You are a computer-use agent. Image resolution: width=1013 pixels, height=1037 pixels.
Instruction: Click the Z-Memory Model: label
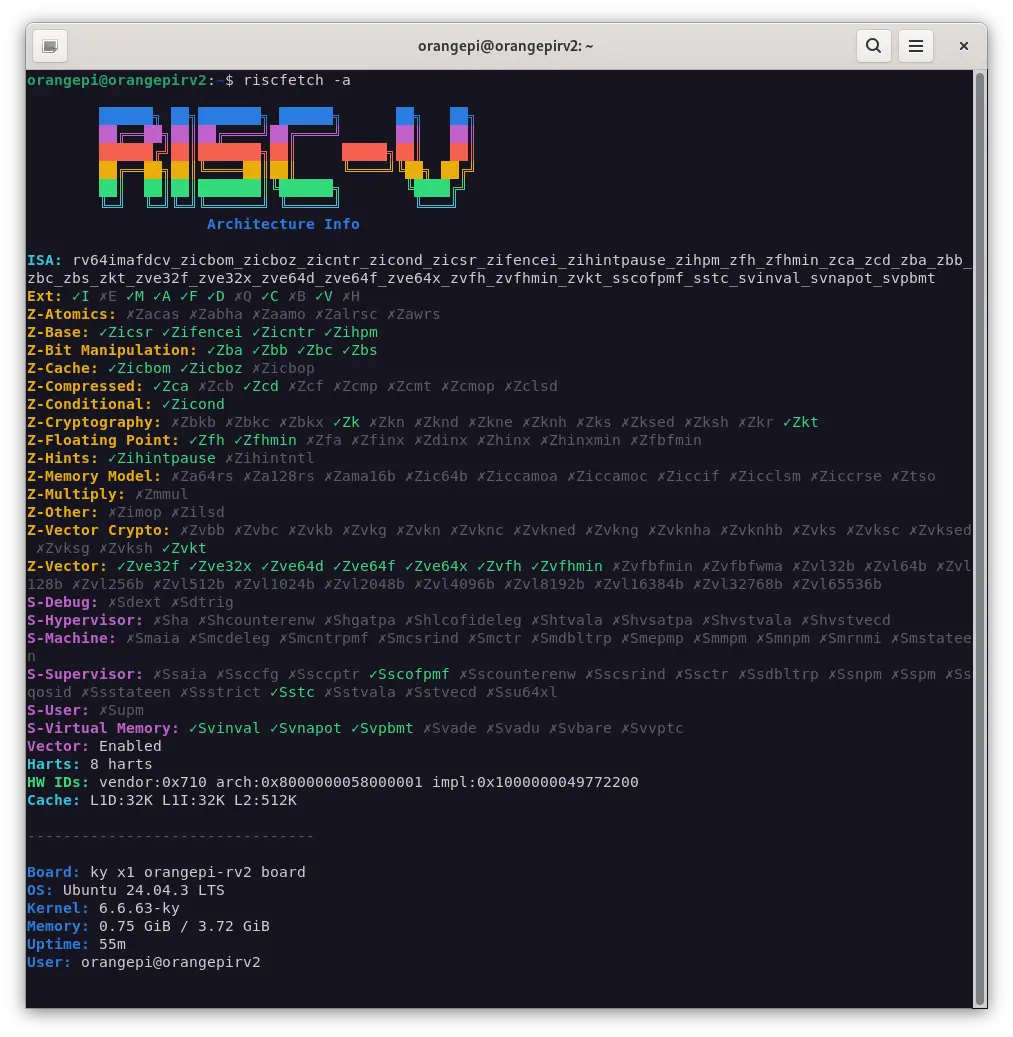coord(94,476)
